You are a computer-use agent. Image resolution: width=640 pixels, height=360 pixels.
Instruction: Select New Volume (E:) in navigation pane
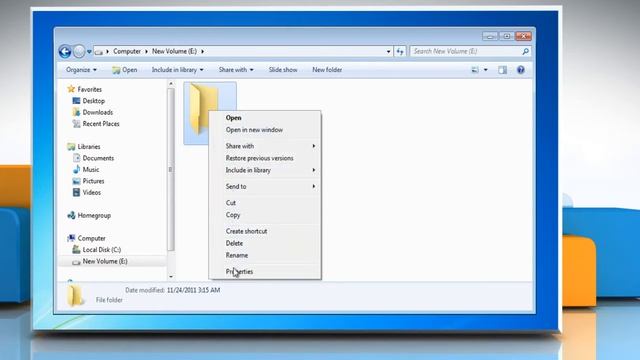pos(105,261)
